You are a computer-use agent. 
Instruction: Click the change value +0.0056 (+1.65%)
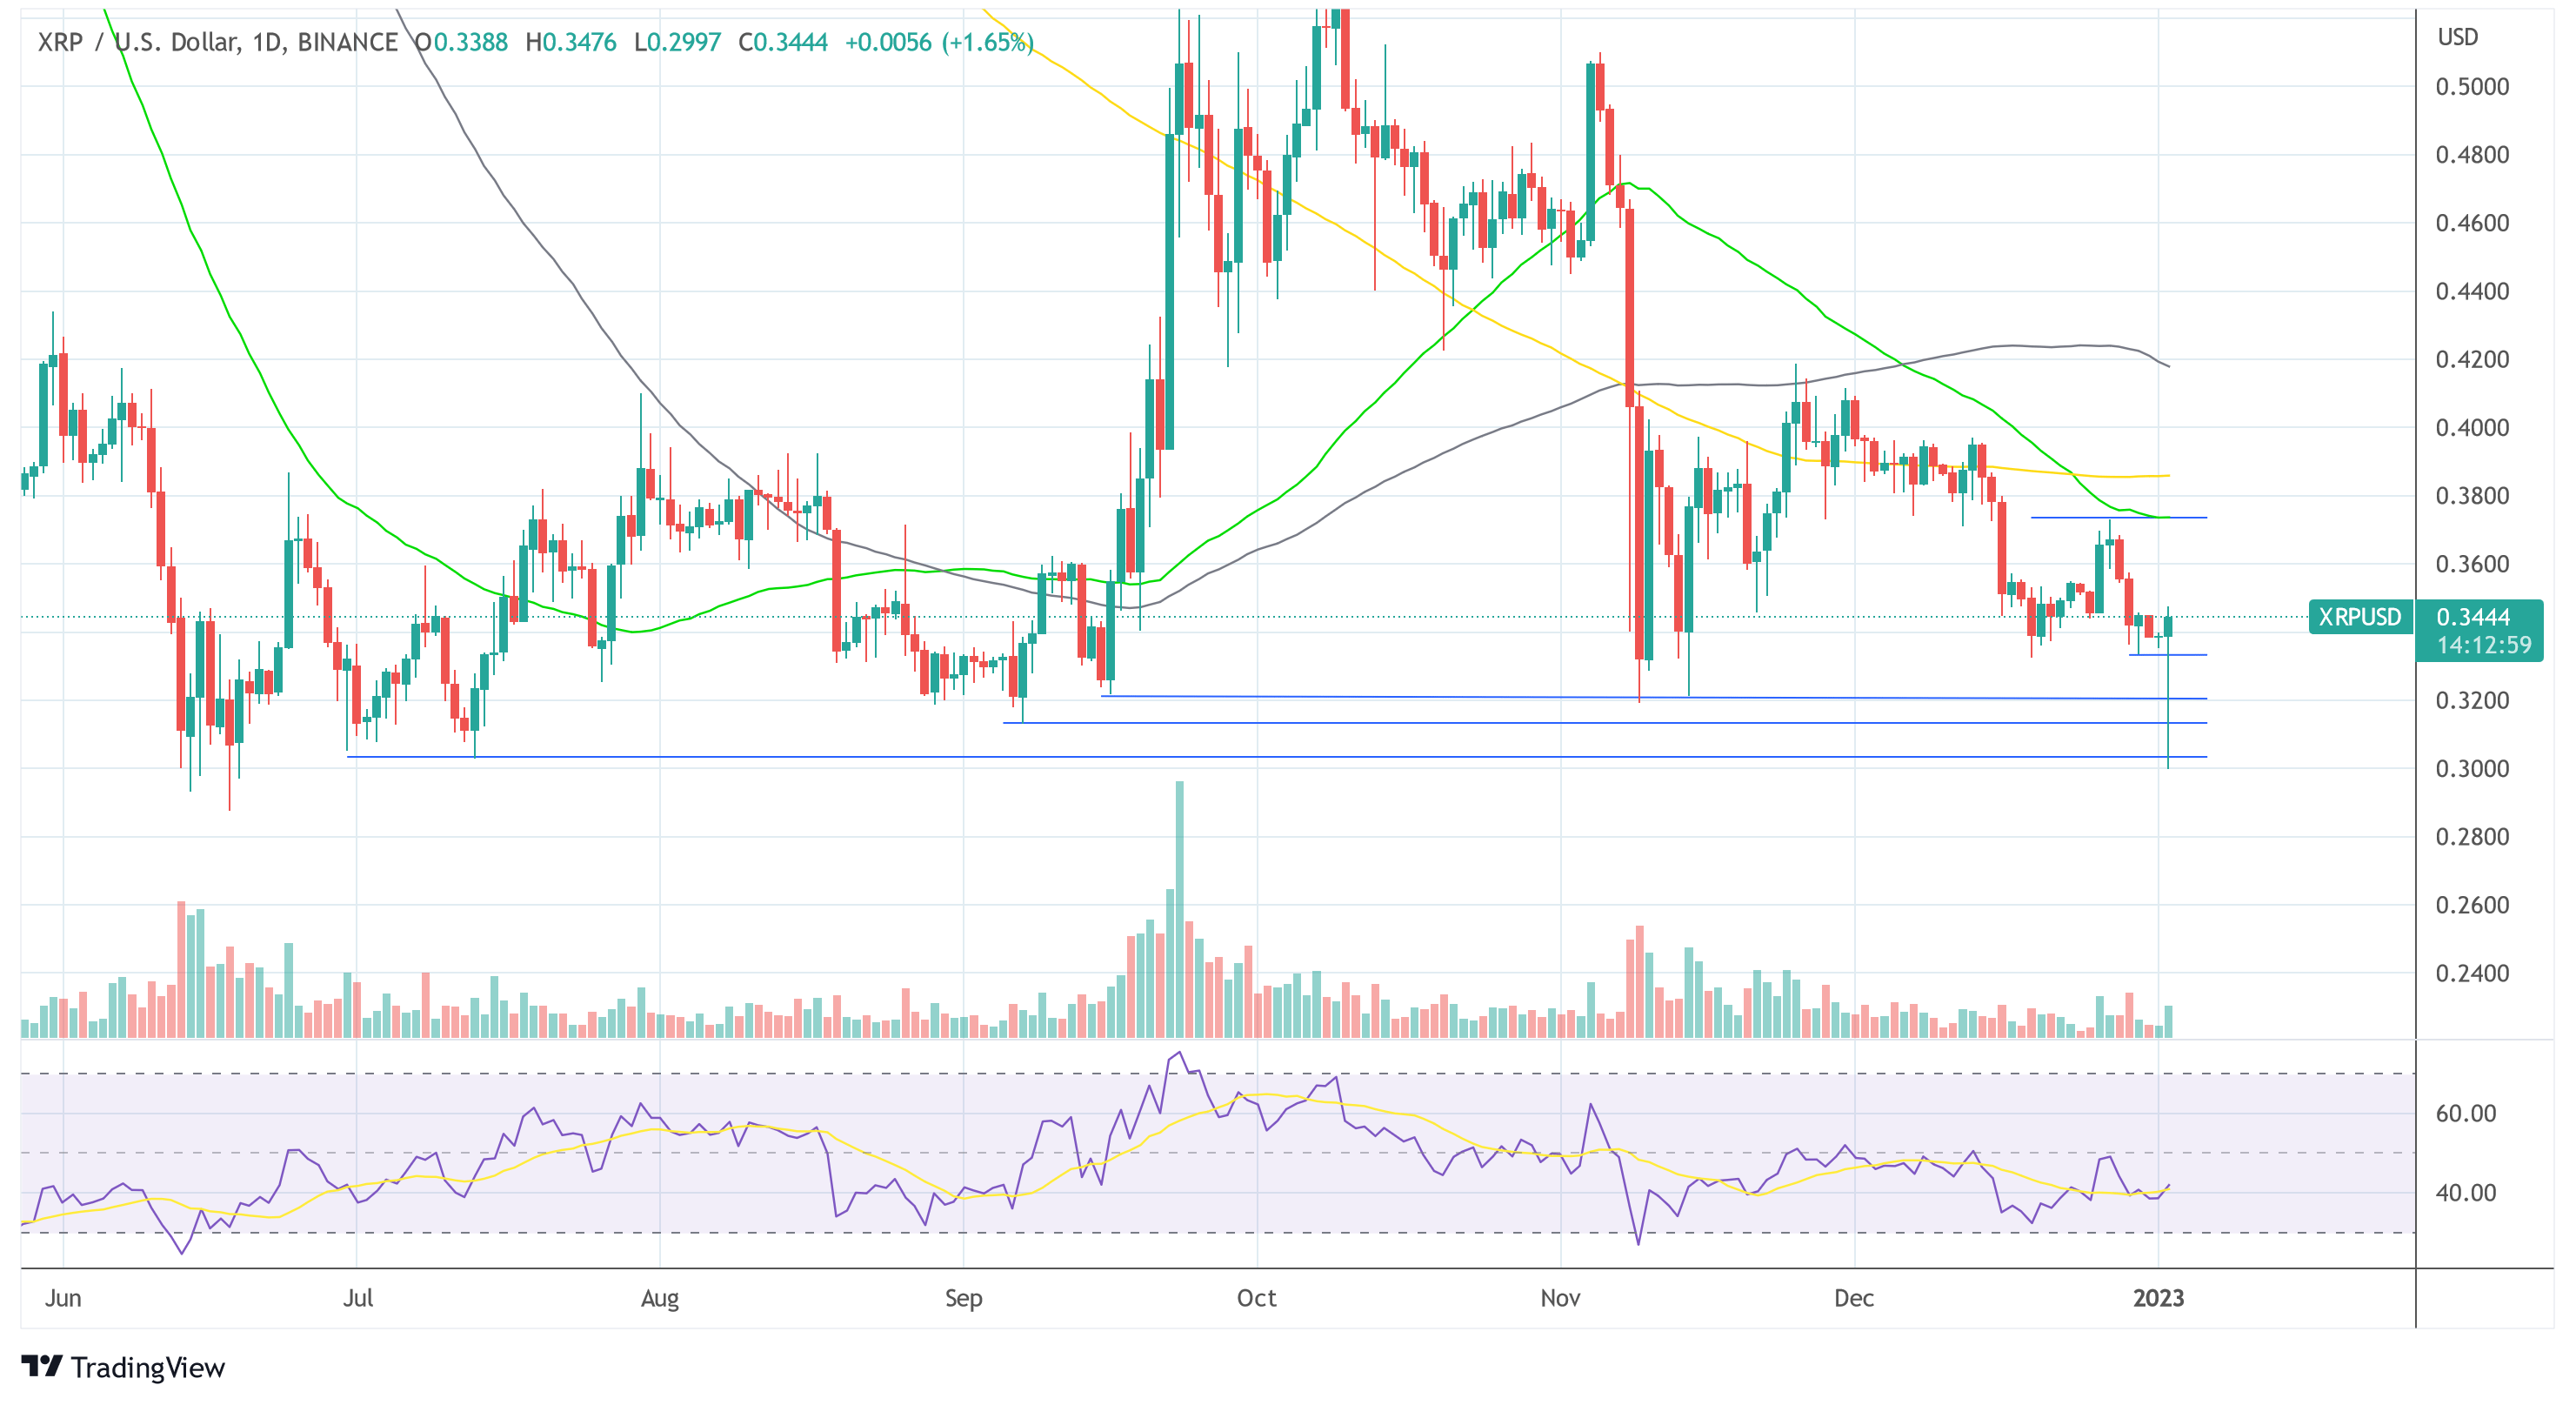coord(939,42)
